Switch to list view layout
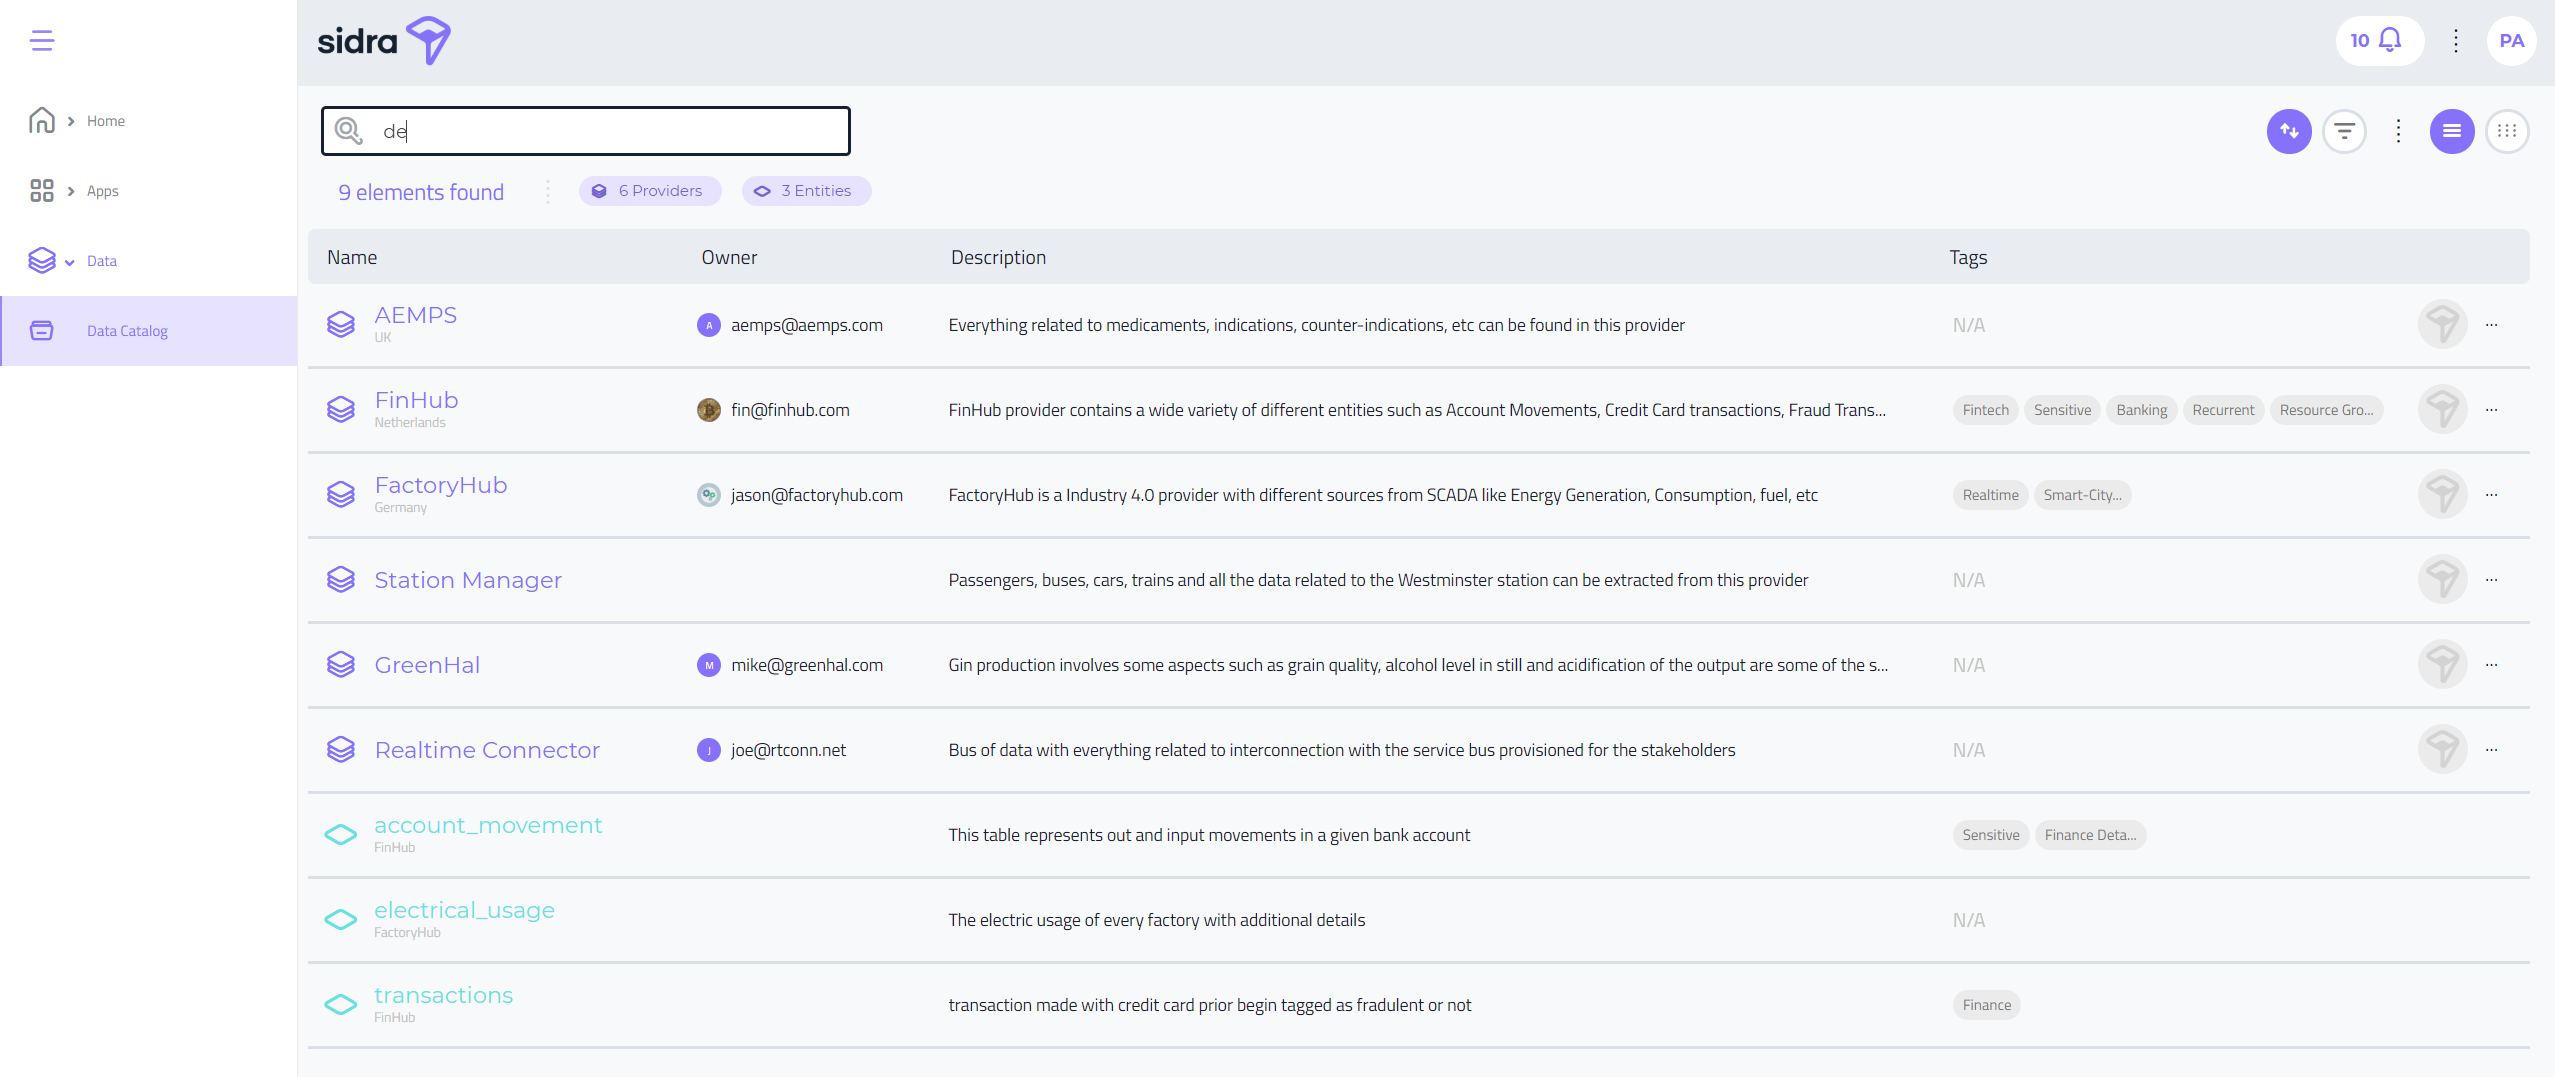 pos(2451,131)
